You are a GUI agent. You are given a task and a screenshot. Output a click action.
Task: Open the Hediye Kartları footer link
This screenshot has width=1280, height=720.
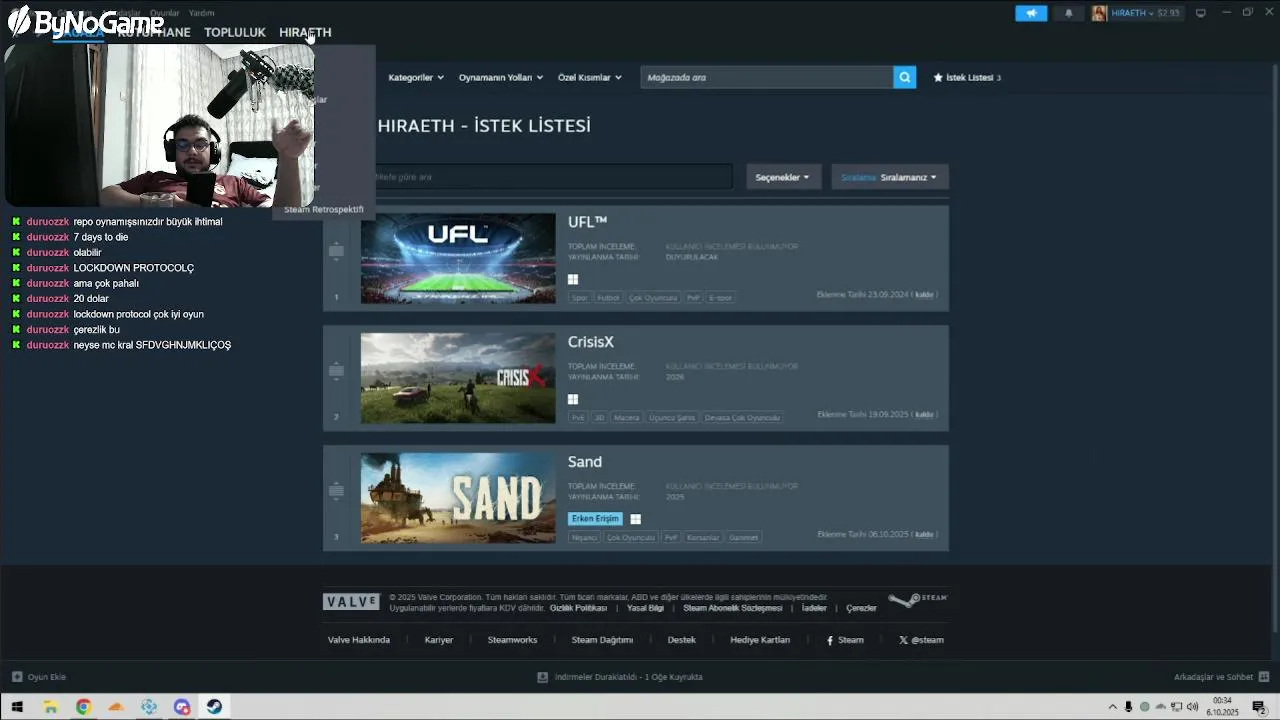tap(760, 640)
